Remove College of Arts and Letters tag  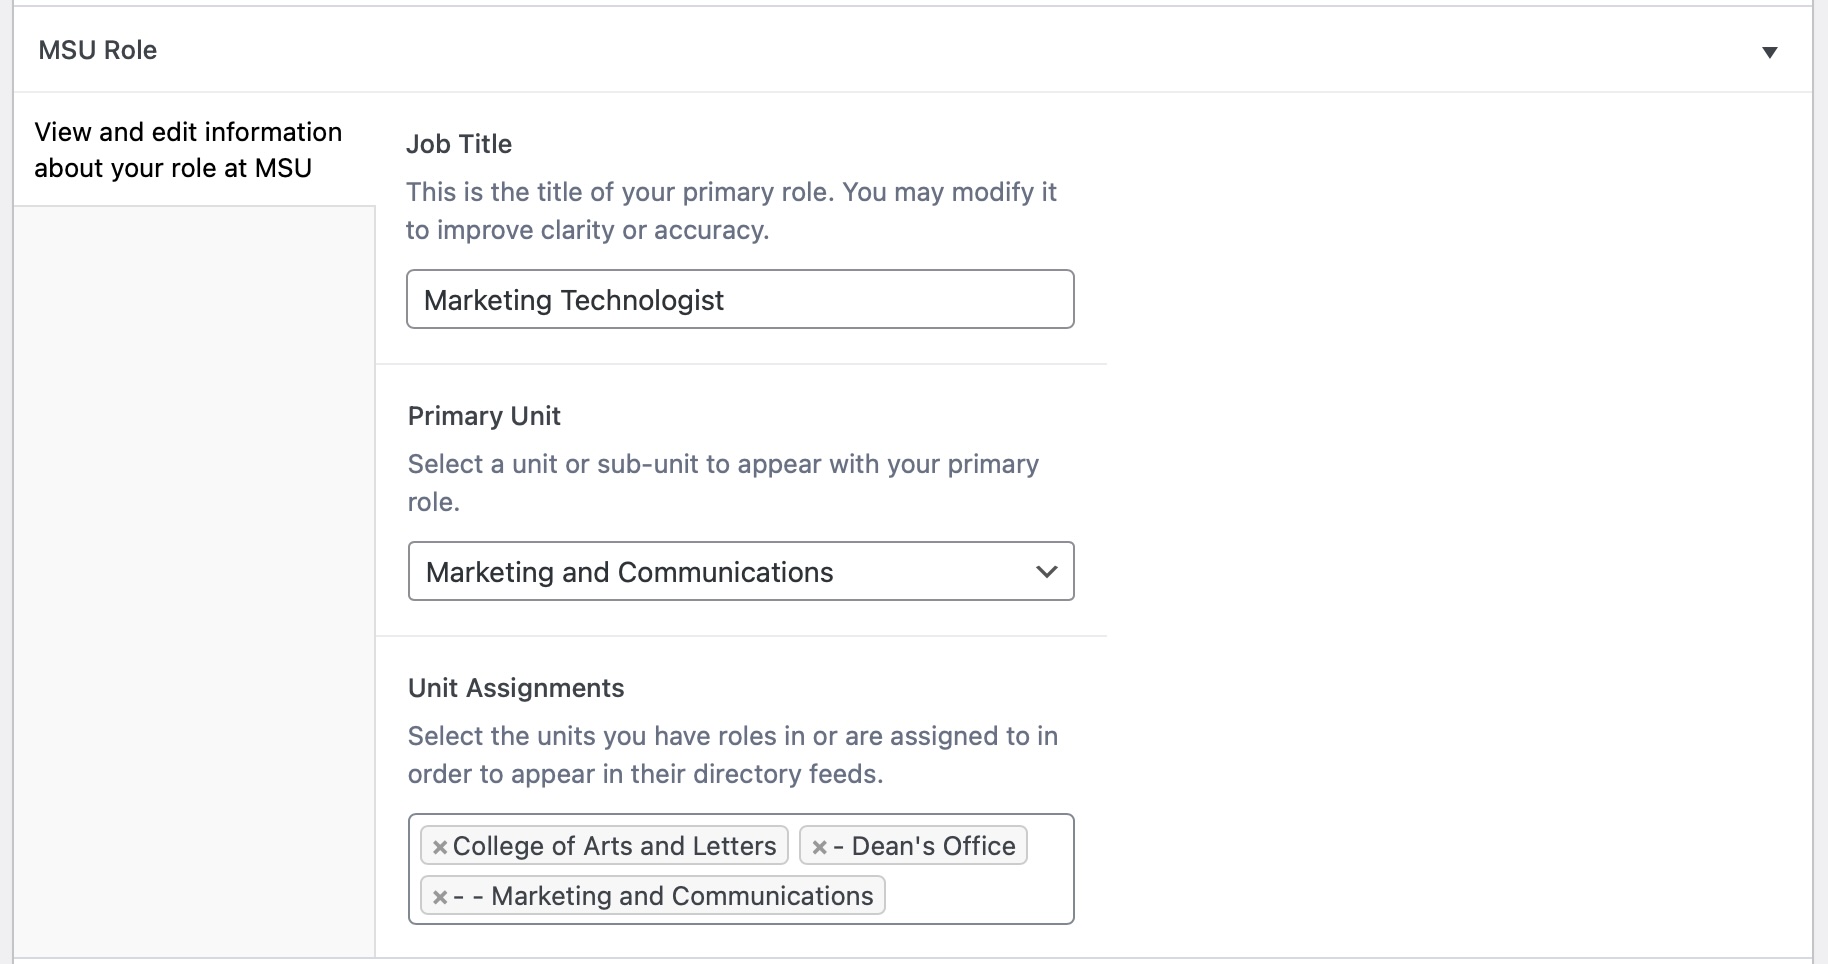[x=439, y=847]
